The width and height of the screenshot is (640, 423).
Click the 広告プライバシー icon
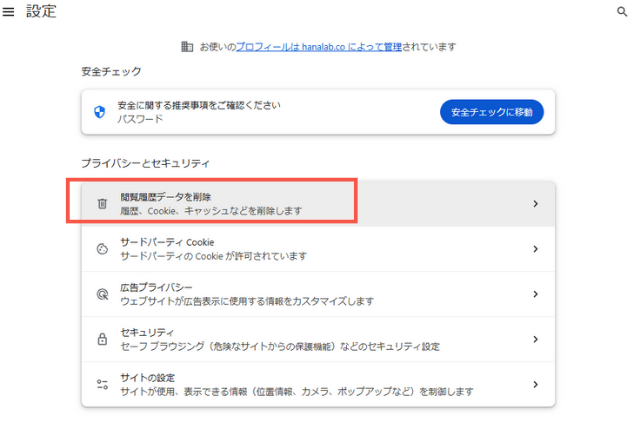click(x=101, y=294)
